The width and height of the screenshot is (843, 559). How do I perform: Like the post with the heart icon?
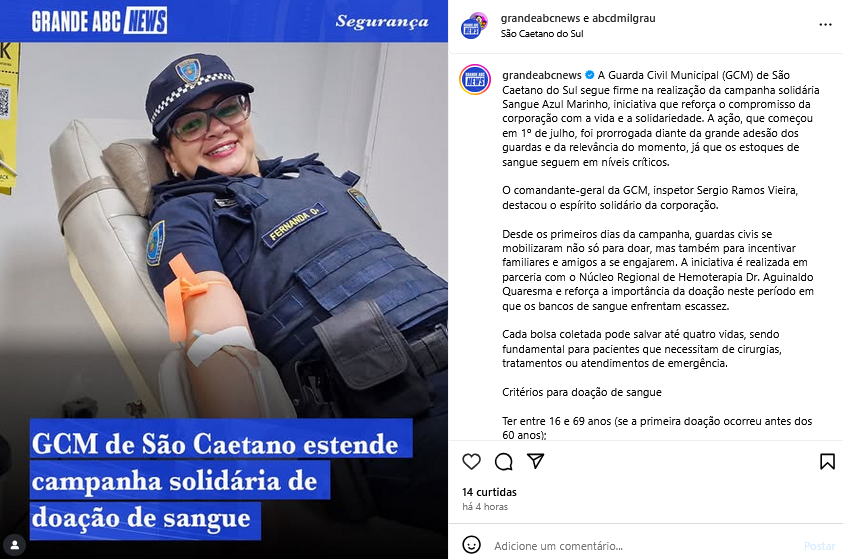471,462
